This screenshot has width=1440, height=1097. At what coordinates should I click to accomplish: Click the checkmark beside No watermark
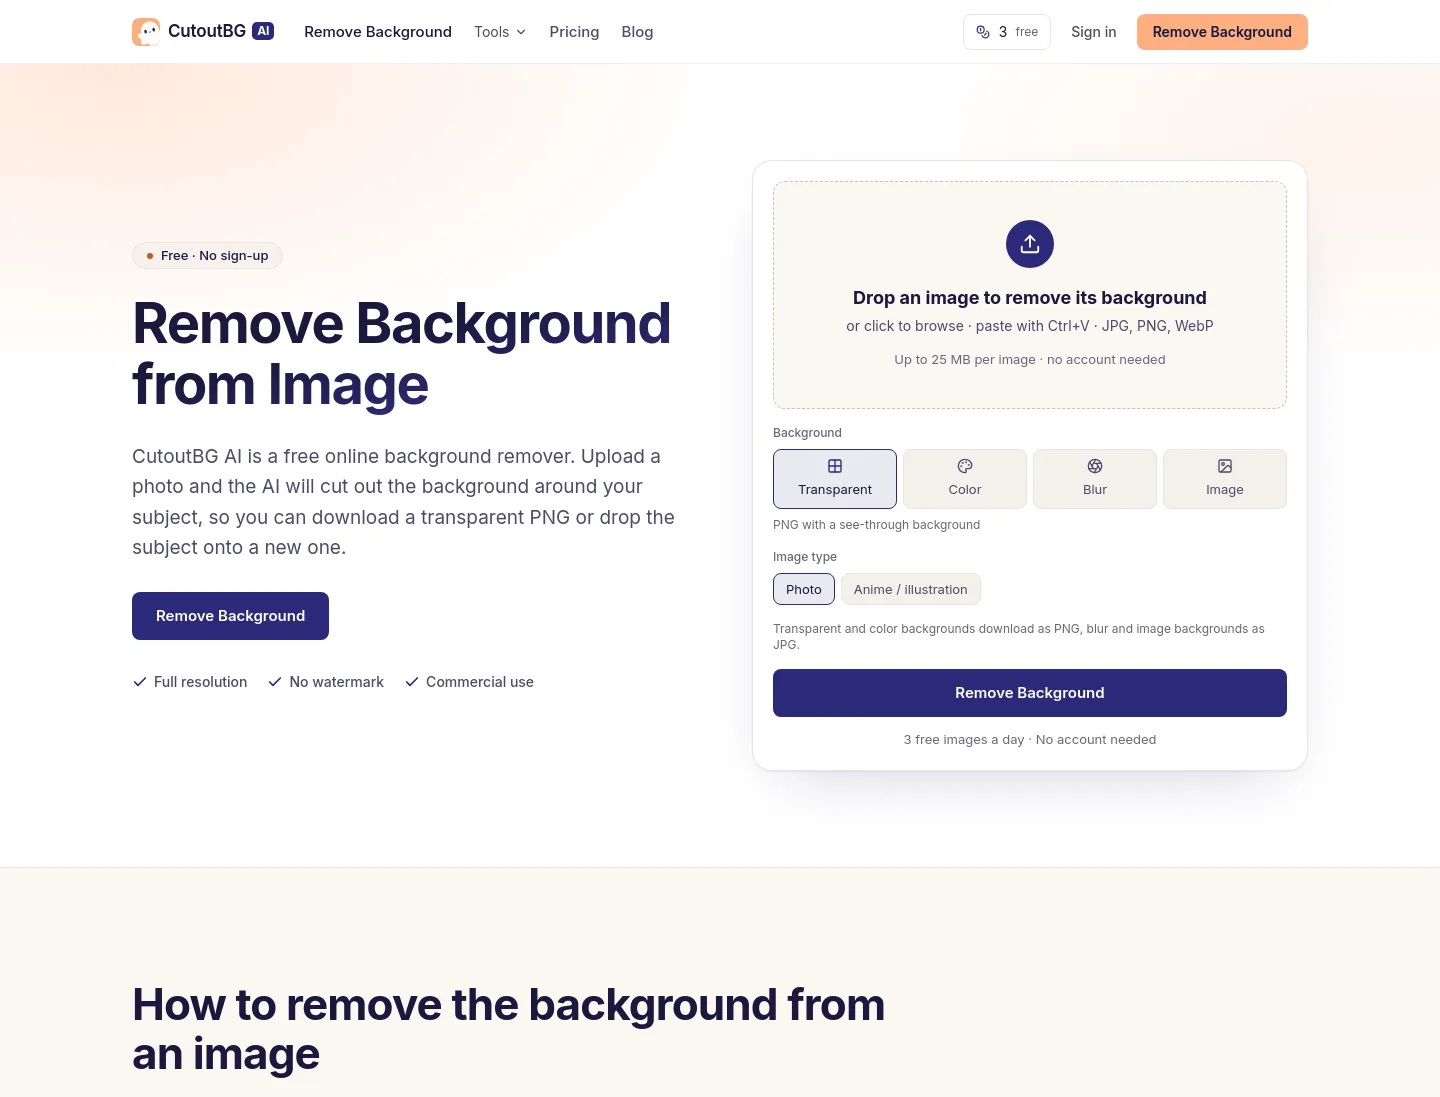(x=275, y=682)
